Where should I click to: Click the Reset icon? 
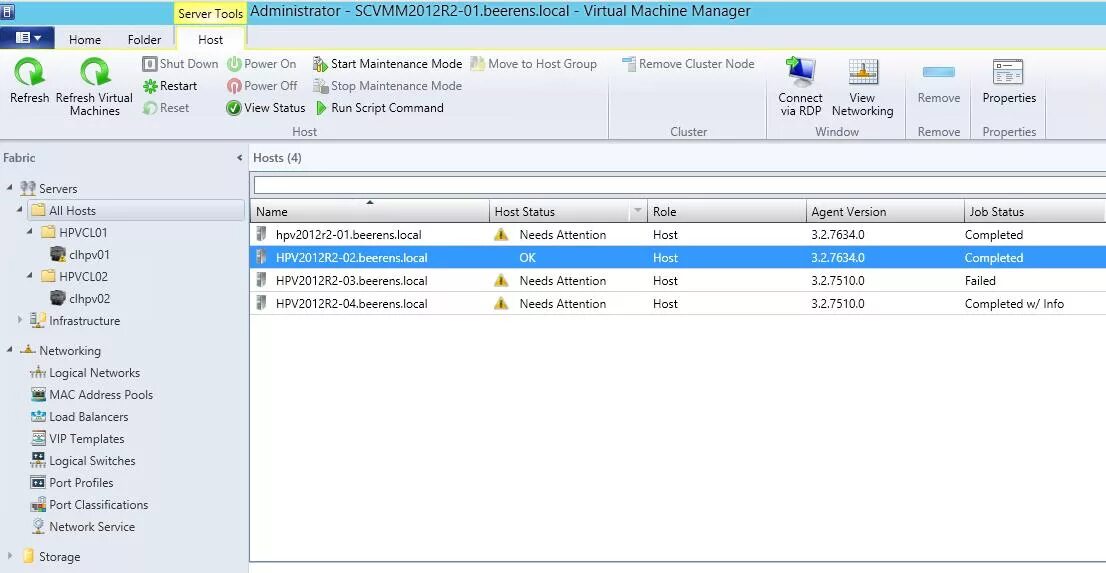[x=150, y=108]
